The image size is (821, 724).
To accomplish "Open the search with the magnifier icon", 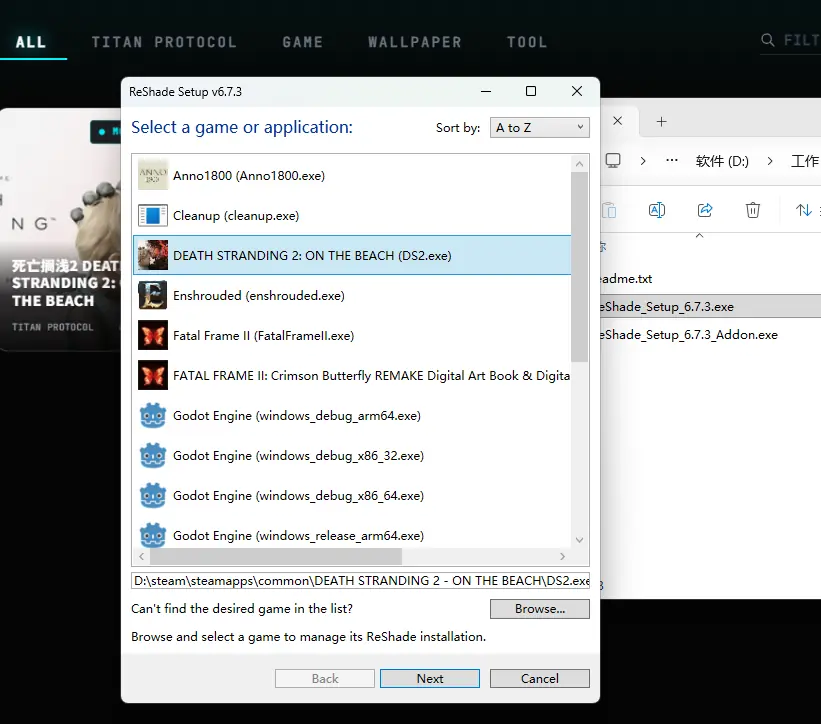I will [768, 40].
